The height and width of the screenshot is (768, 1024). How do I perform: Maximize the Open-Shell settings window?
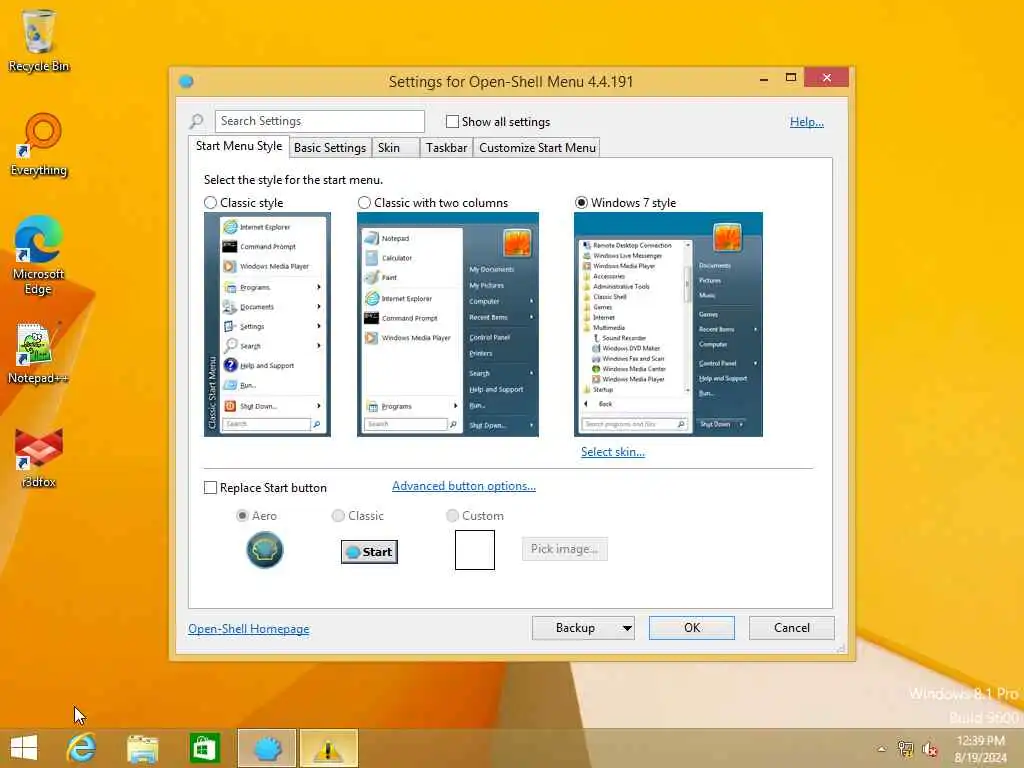(x=791, y=78)
